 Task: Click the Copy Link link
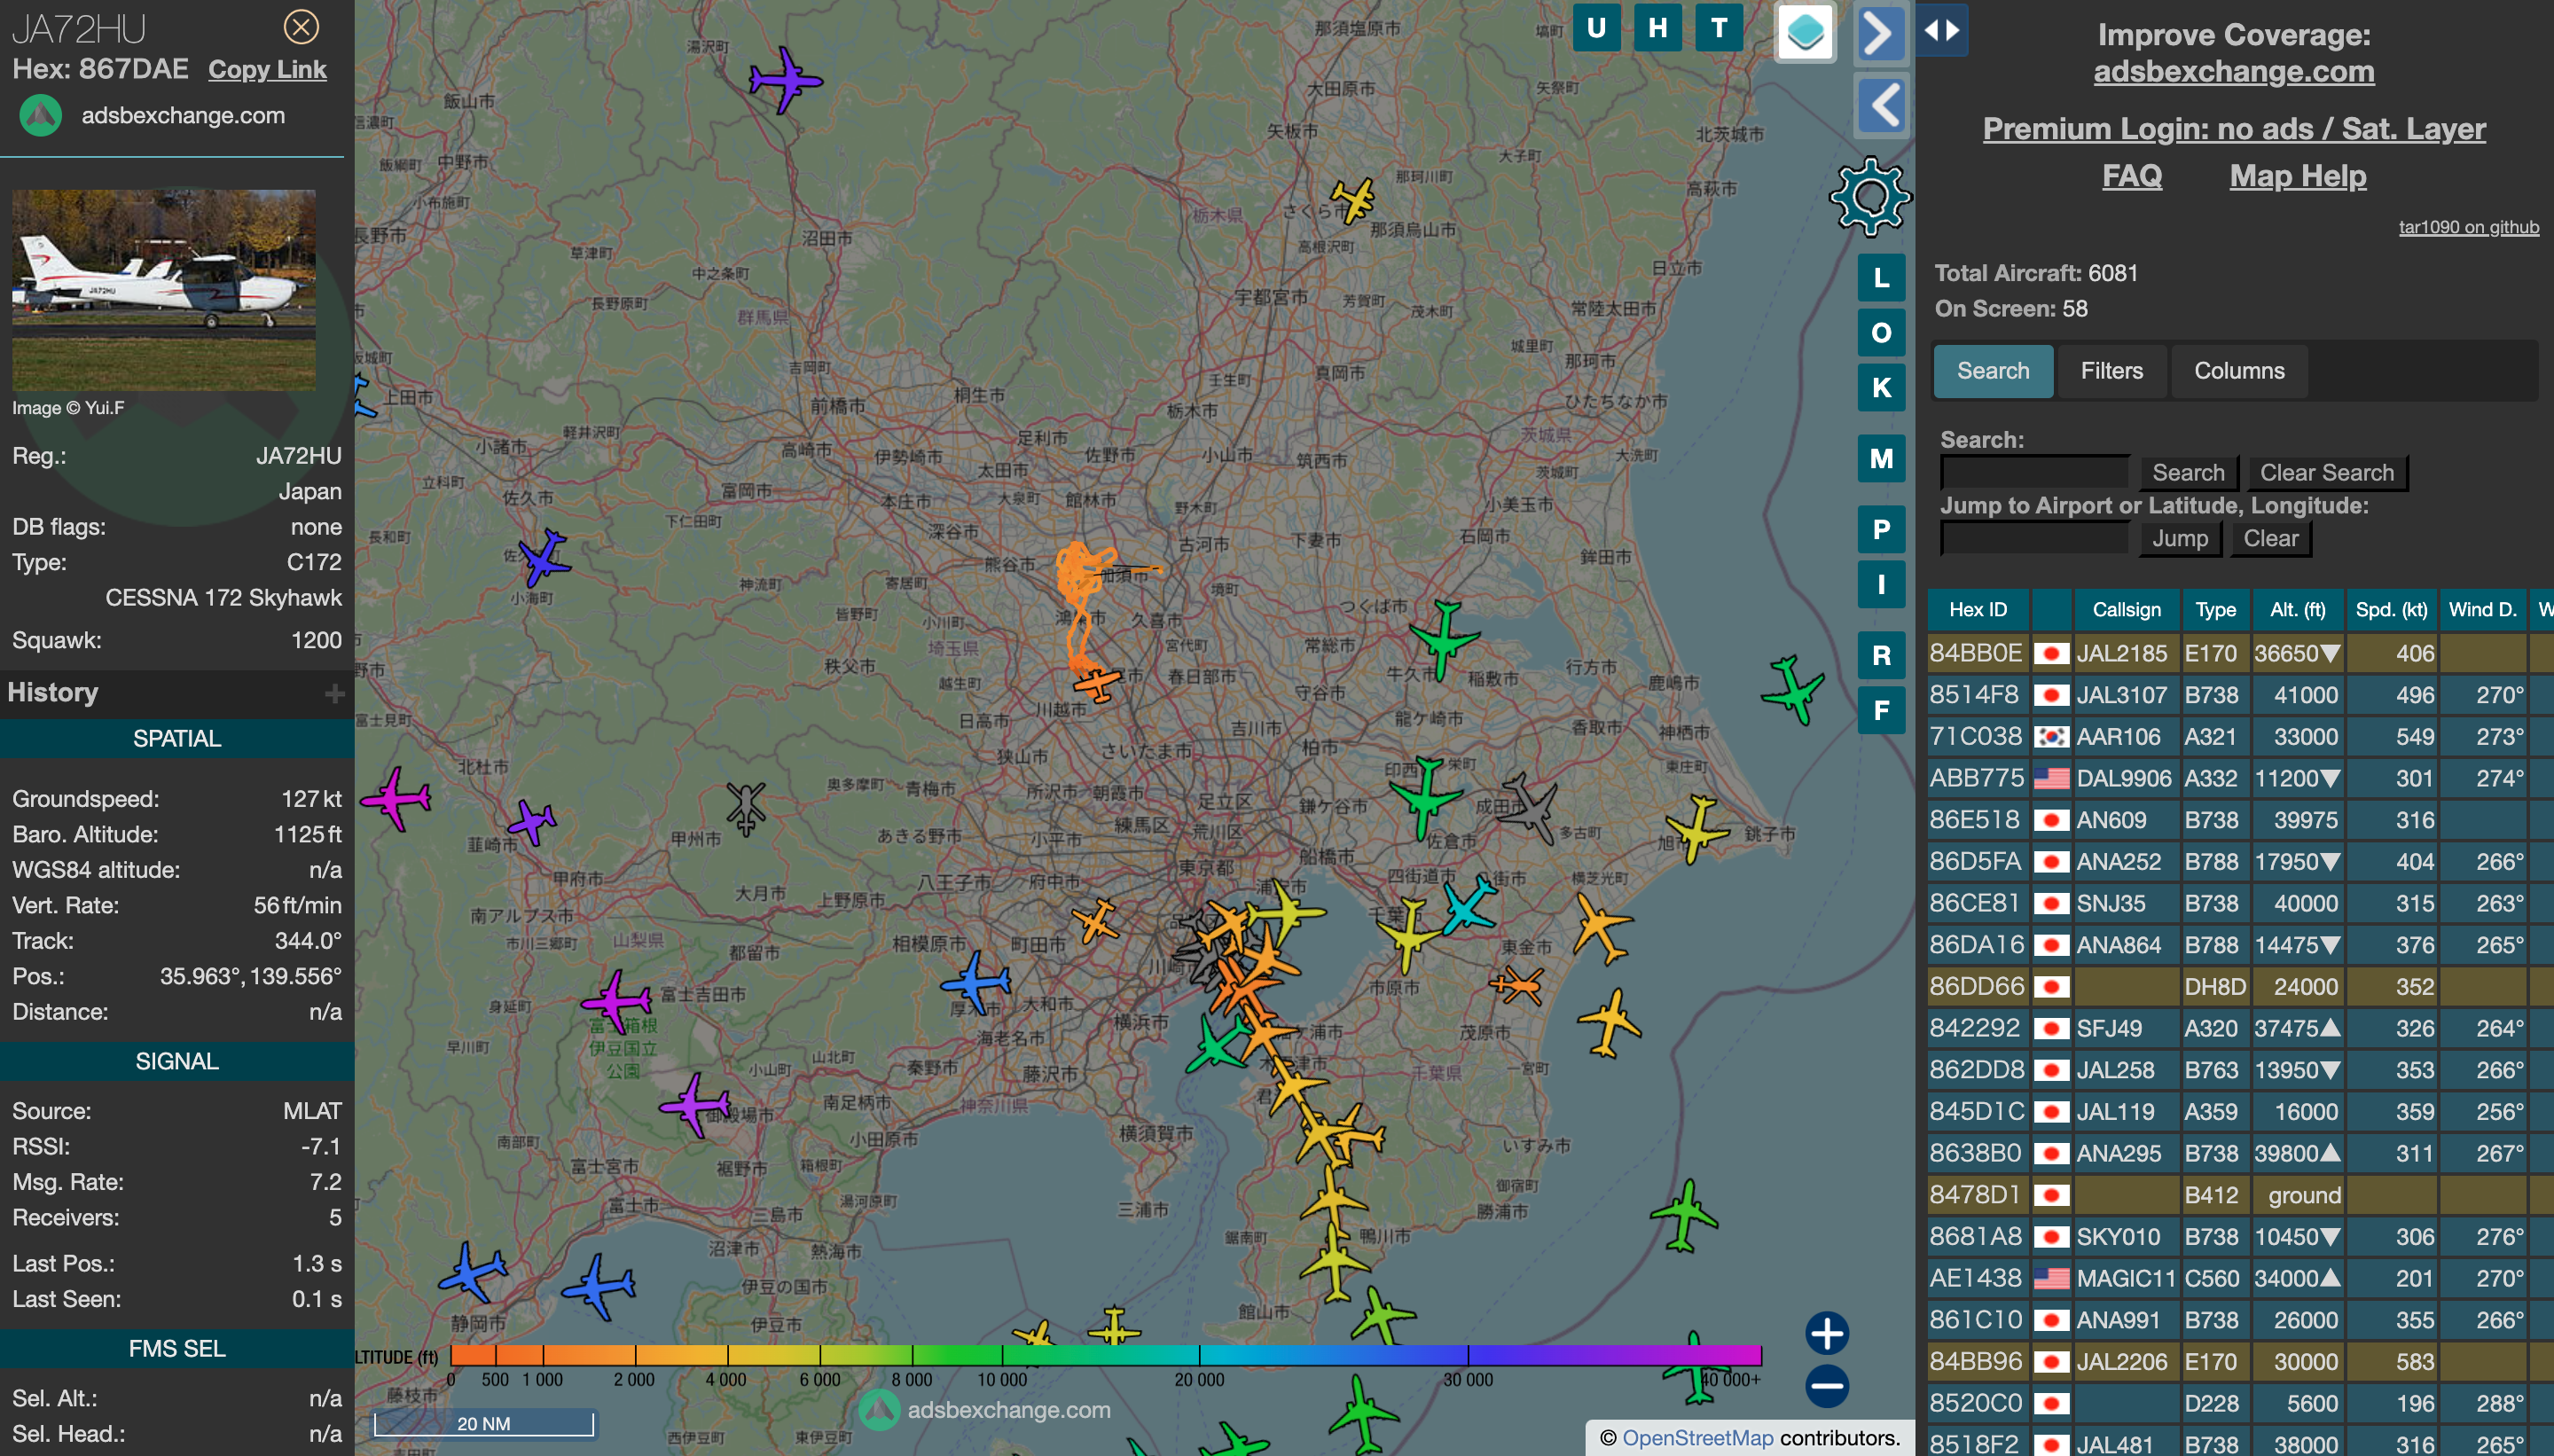pyautogui.click(x=267, y=69)
